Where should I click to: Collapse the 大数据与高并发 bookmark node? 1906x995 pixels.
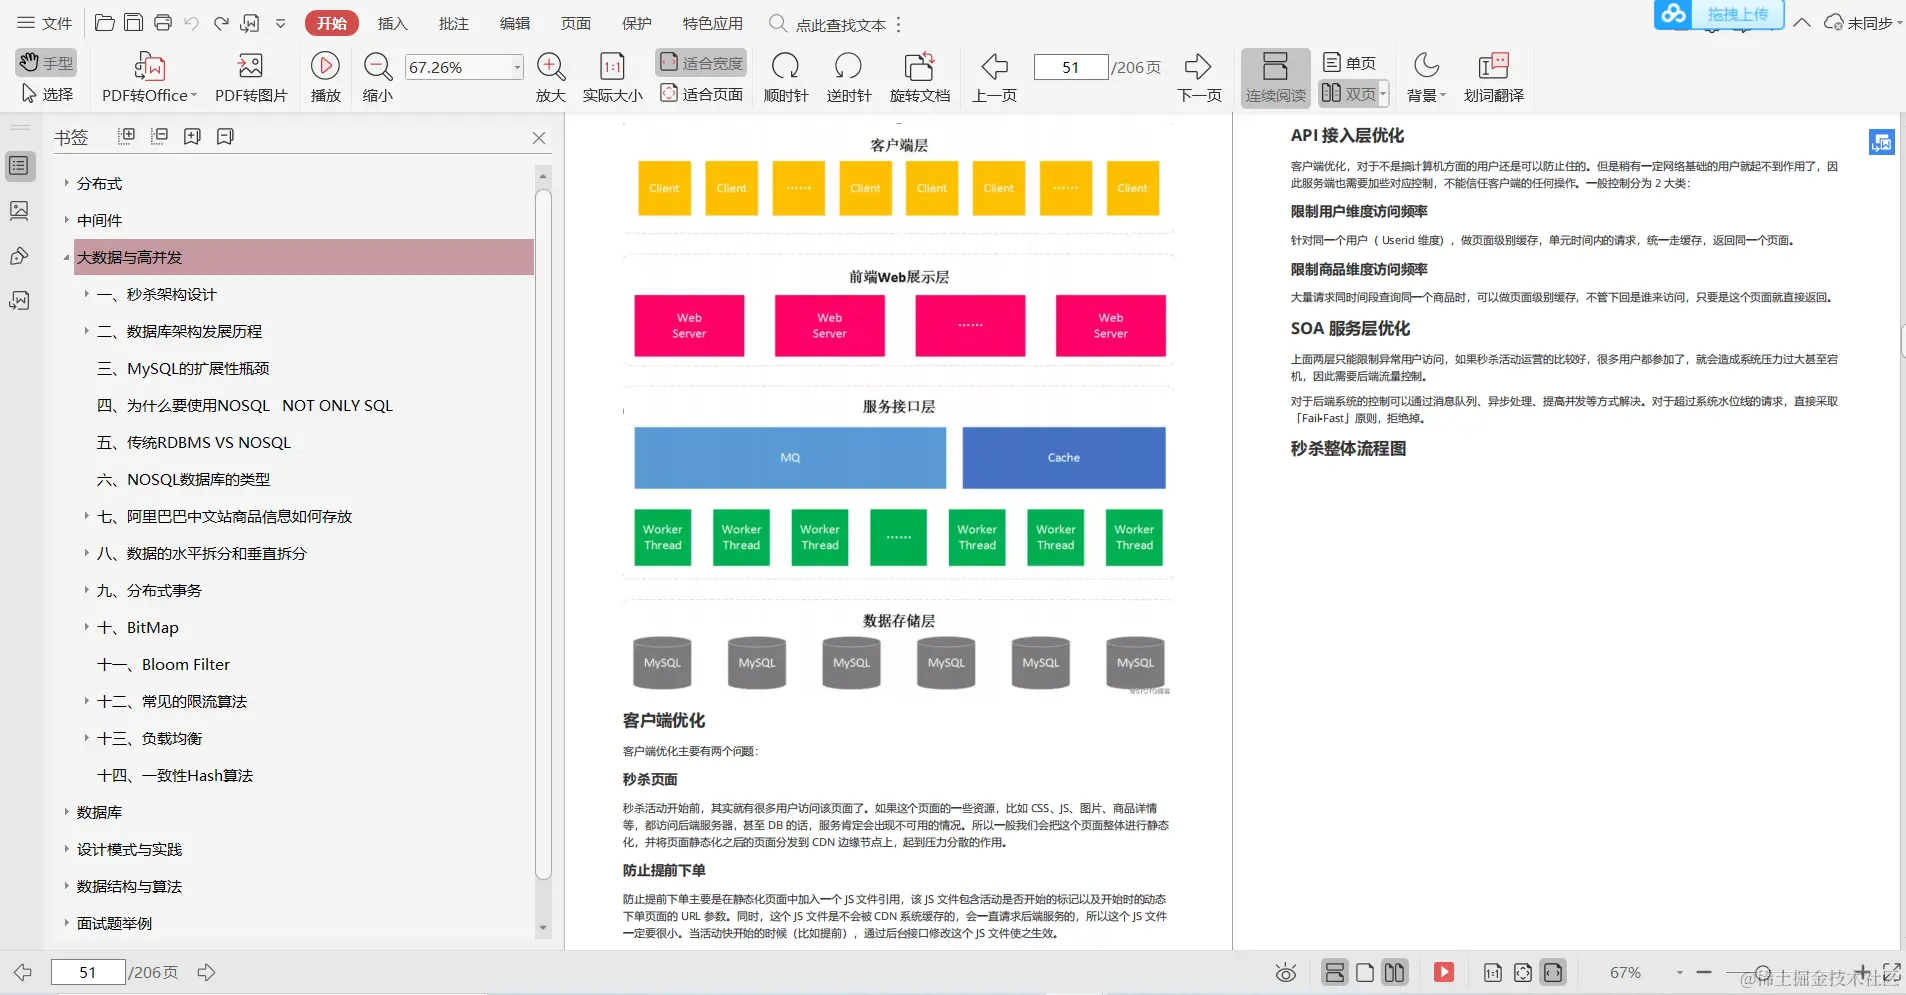click(x=66, y=257)
